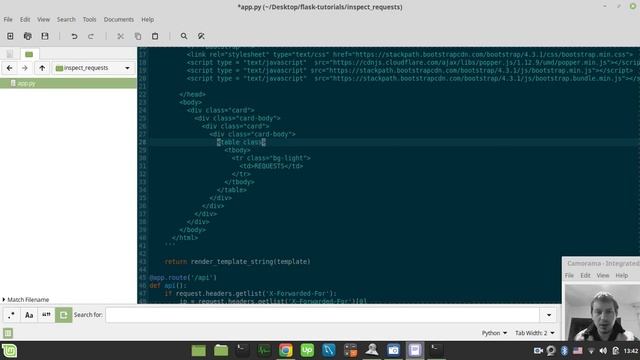Screen dimensions: 640x360
Task: Go forward in the file browser
Action: pyautogui.click(x=24, y=68)
